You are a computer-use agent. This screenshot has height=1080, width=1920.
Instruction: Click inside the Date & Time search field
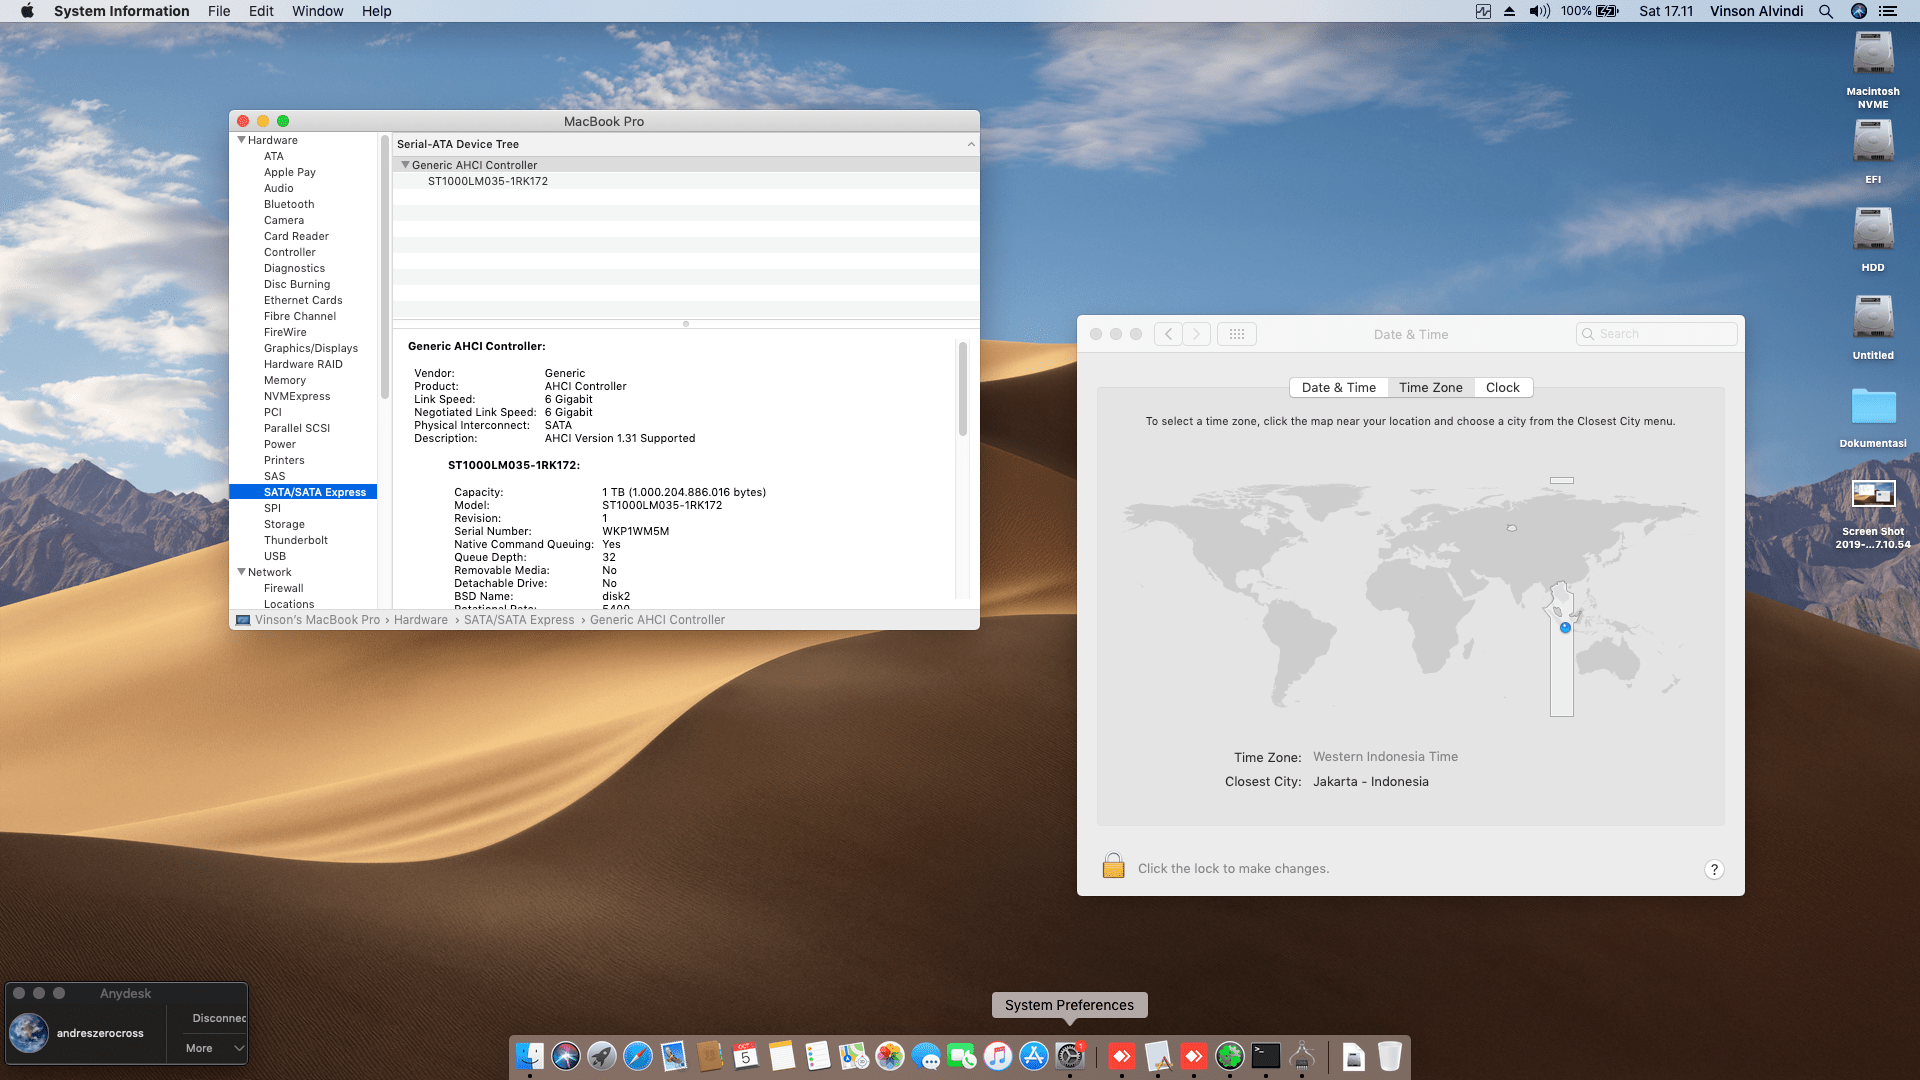1656,333
